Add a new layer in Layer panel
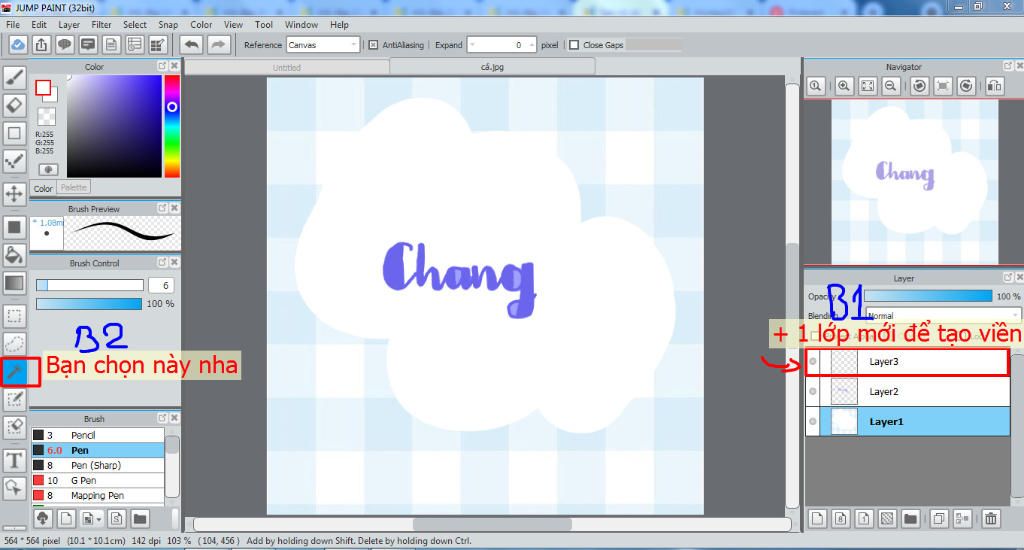This screenshot has height=550, width=1024. (817, 519)
